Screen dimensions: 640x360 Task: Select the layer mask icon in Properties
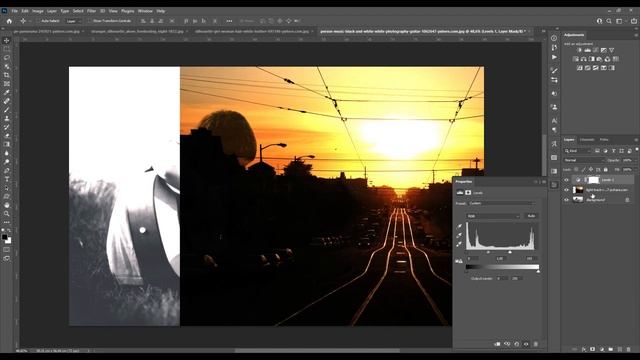[x=468, y=193]
